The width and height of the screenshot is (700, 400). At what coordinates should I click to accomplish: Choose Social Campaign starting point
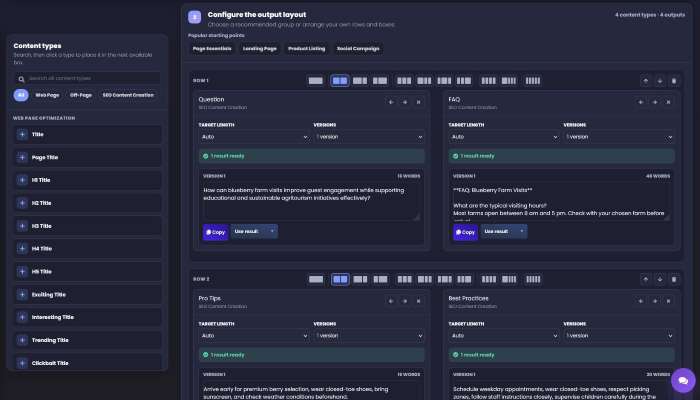click(x=358, y=49)
